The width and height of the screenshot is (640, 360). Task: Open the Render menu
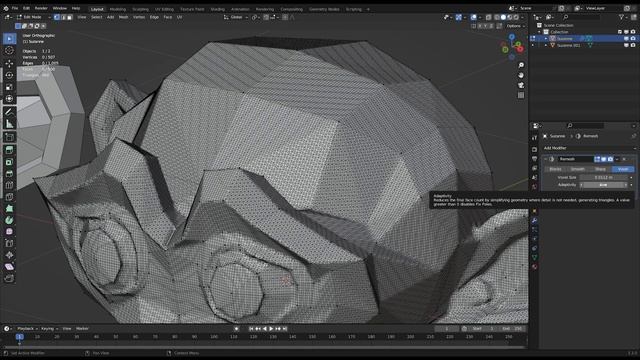pos(41,8)
